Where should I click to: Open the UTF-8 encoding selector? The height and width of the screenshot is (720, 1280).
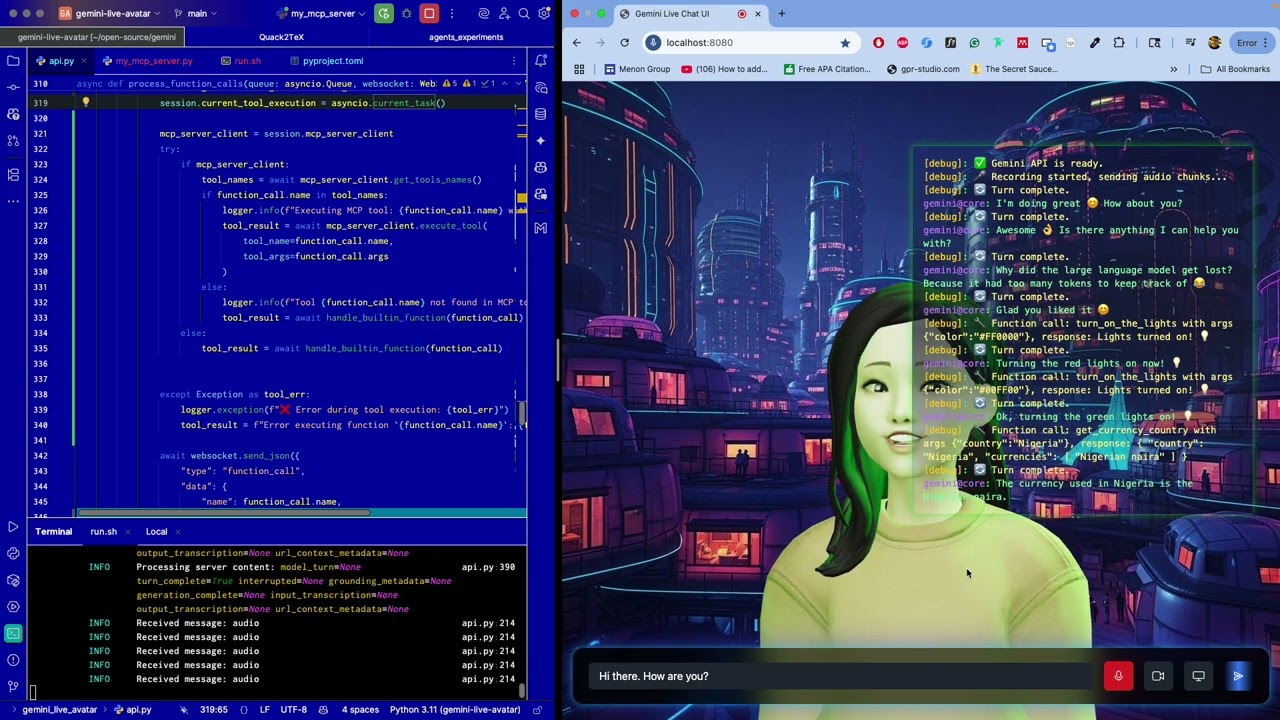click(x=294, y=710)
